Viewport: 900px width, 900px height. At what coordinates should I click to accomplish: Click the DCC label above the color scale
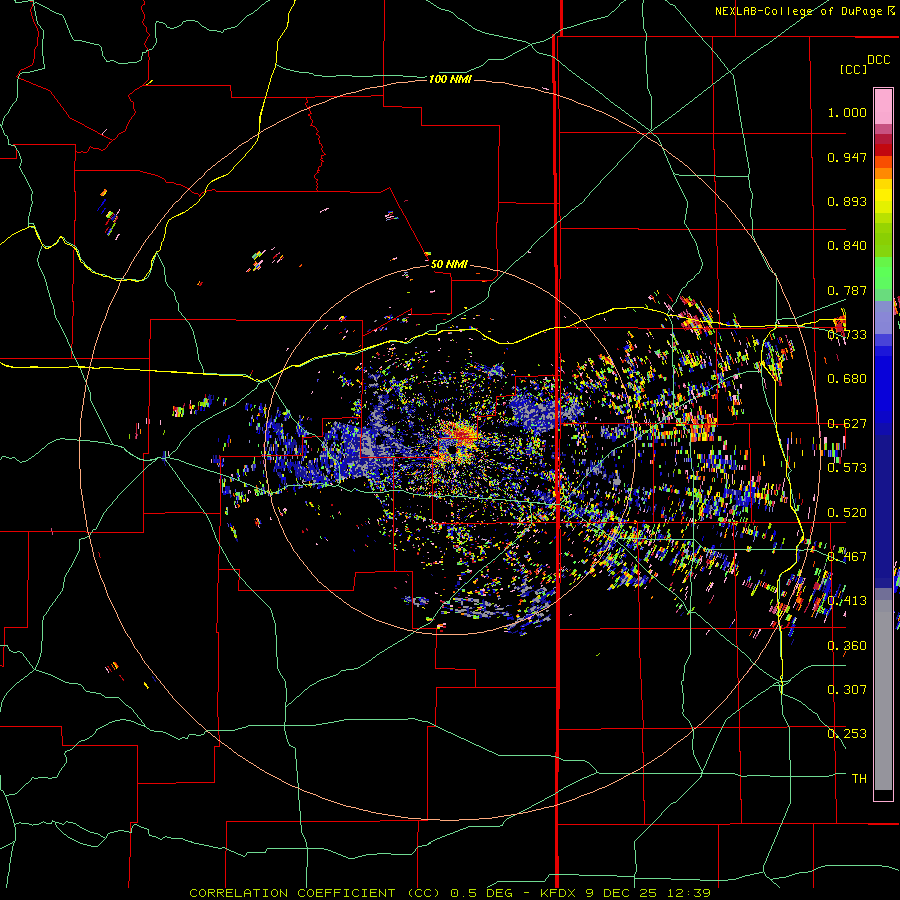pyautogui.click(x=878, y=60)
